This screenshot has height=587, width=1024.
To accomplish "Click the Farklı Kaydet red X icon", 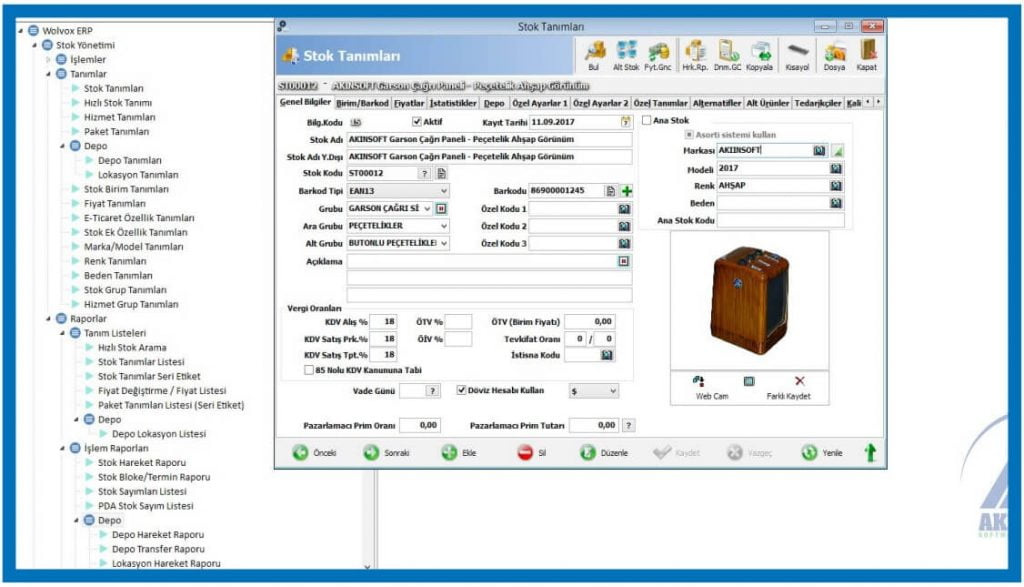I will click(x=799, y=381).
